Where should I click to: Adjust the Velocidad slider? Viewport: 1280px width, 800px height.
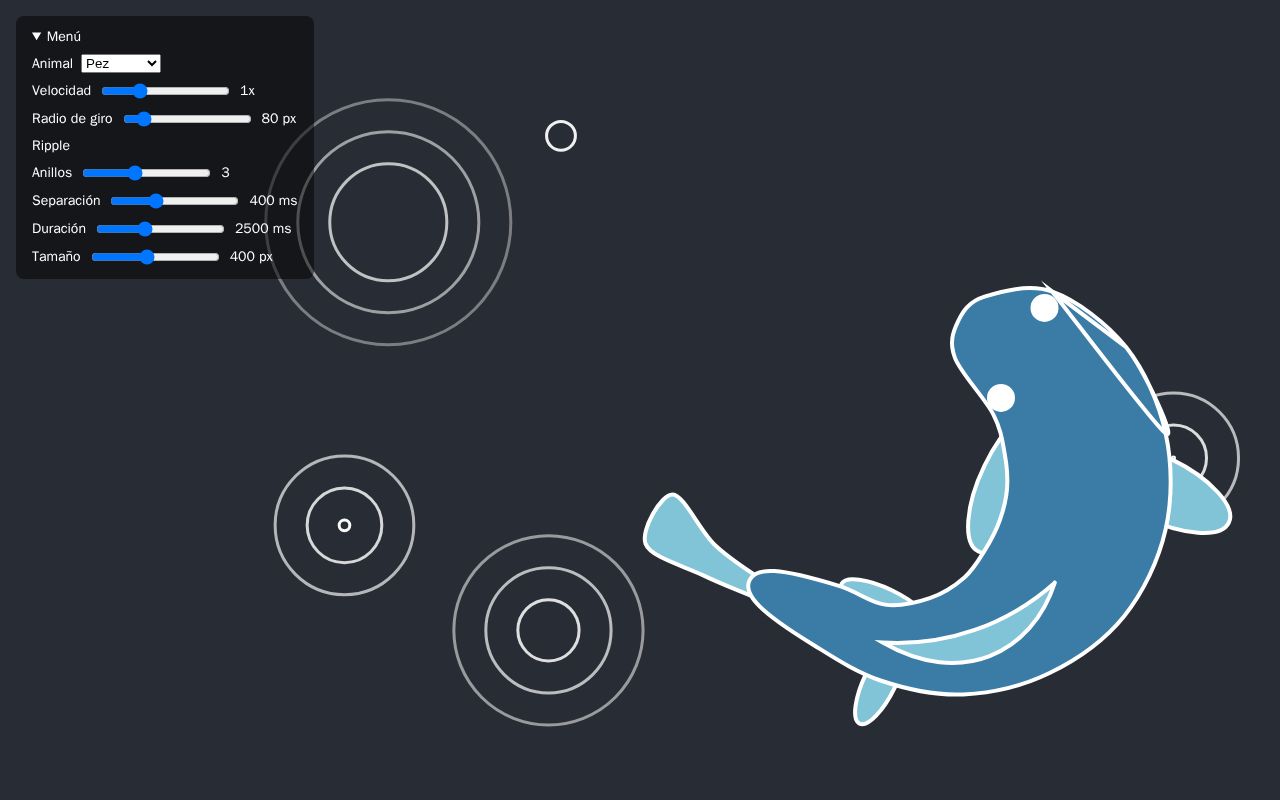coord(166,91)
